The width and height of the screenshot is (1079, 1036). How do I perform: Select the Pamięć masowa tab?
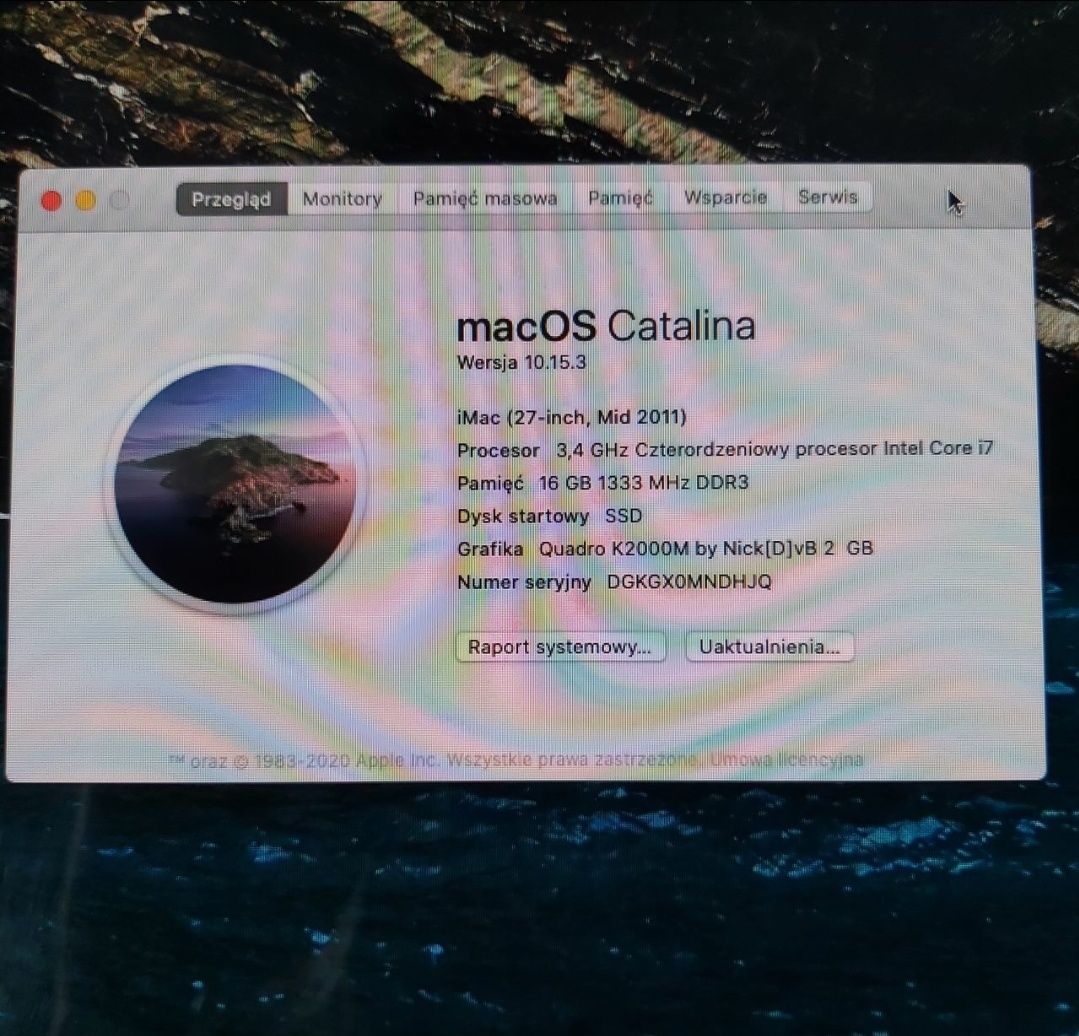[485, 198]
